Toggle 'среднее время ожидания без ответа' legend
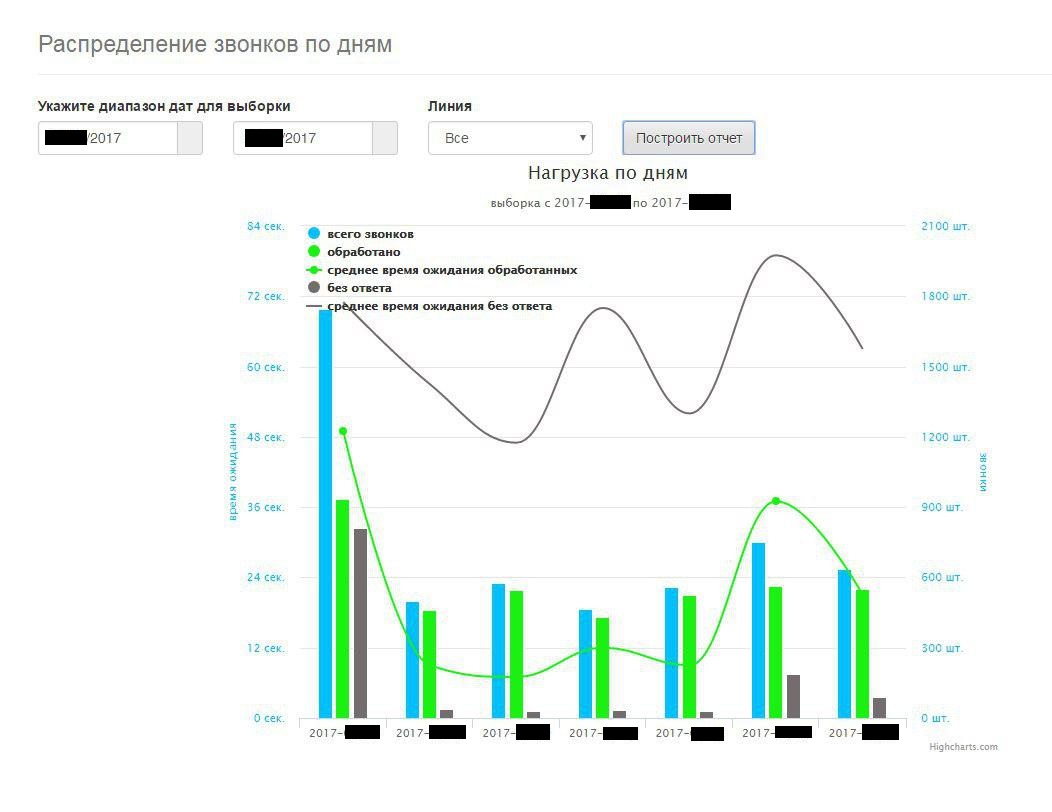This screenshot has width=1052, height=812. coord(429,305)
